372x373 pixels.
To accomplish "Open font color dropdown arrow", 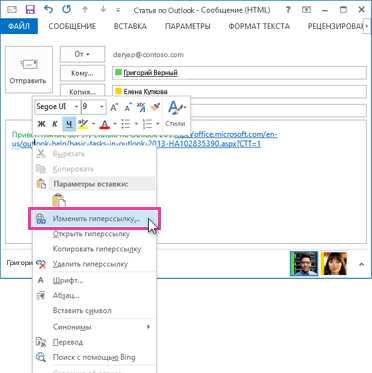I will 115,124.
